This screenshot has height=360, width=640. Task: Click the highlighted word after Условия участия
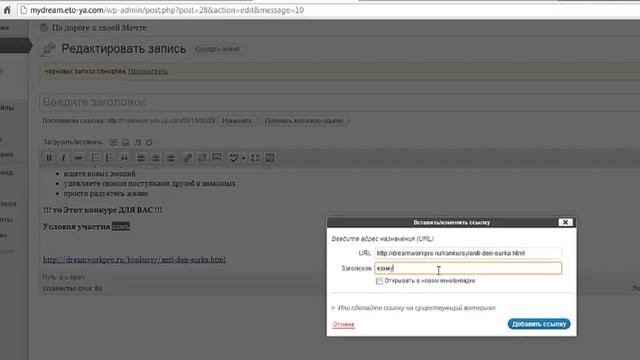[x=121, y=226]
